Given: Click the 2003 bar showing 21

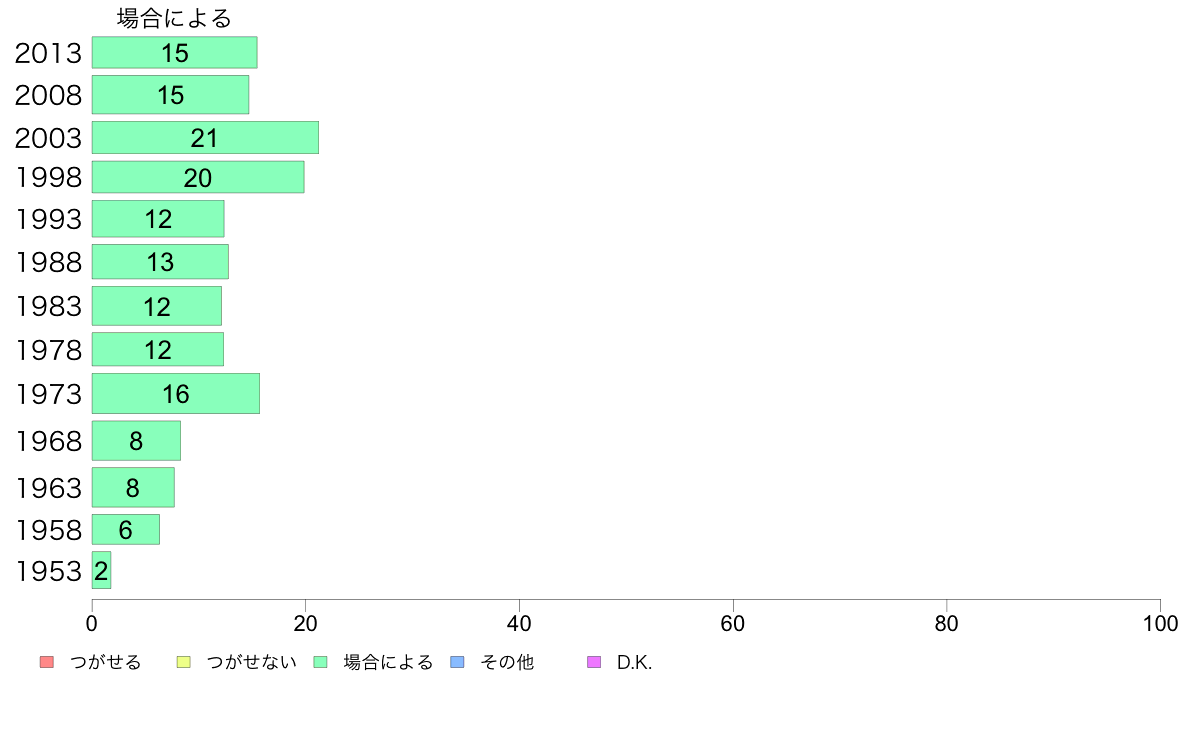Looking at the screenshot, I should [x=205, y=137].
